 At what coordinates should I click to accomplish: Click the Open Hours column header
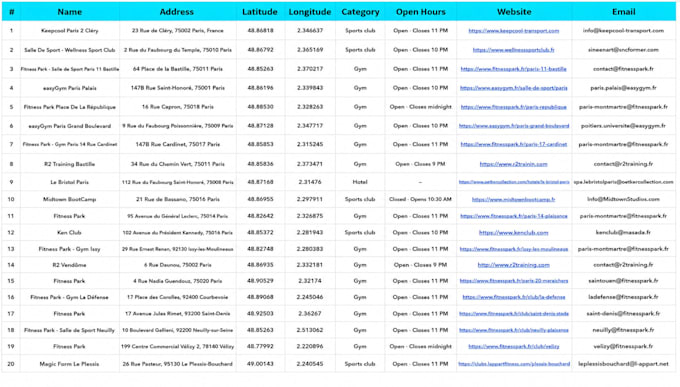[420, 12]
